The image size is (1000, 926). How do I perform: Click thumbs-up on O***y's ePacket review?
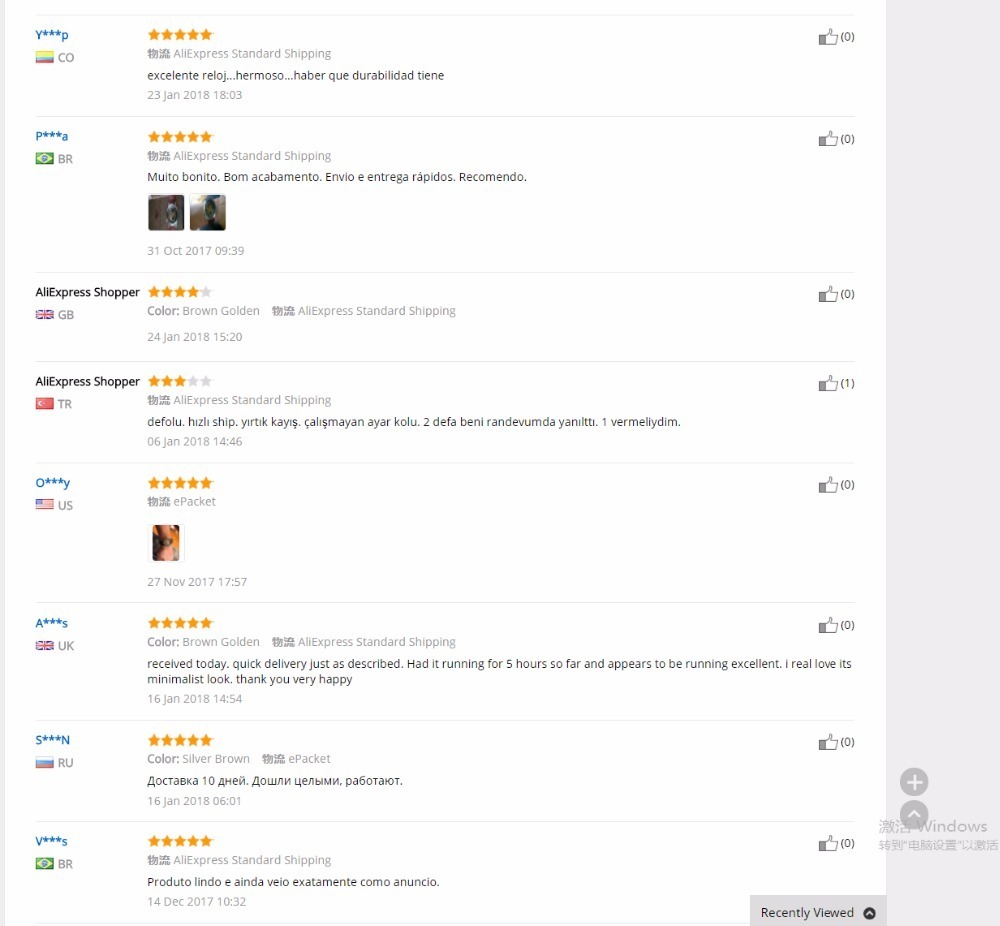(828, 485)
